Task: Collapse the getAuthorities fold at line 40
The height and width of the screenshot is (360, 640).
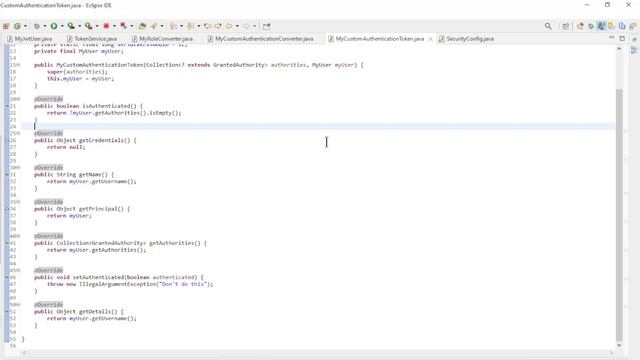Action: click(18, 236)
